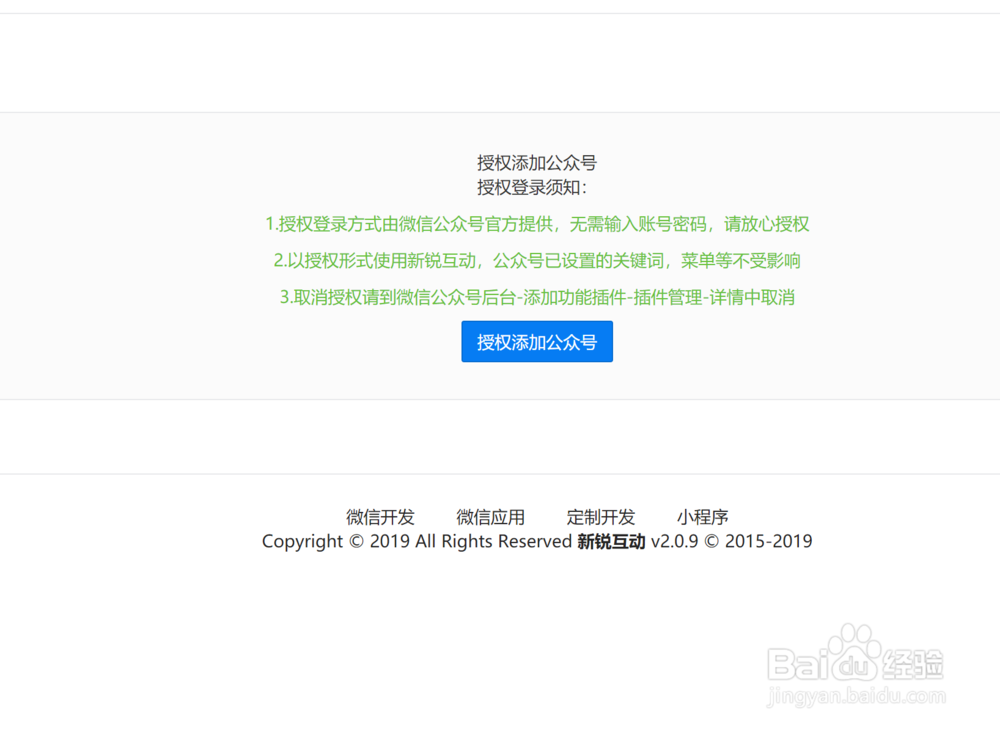Viewport: 1000px width, 730px height.
Task: Click the blue 授权添加公众号 button
Action: click(537, 341)
